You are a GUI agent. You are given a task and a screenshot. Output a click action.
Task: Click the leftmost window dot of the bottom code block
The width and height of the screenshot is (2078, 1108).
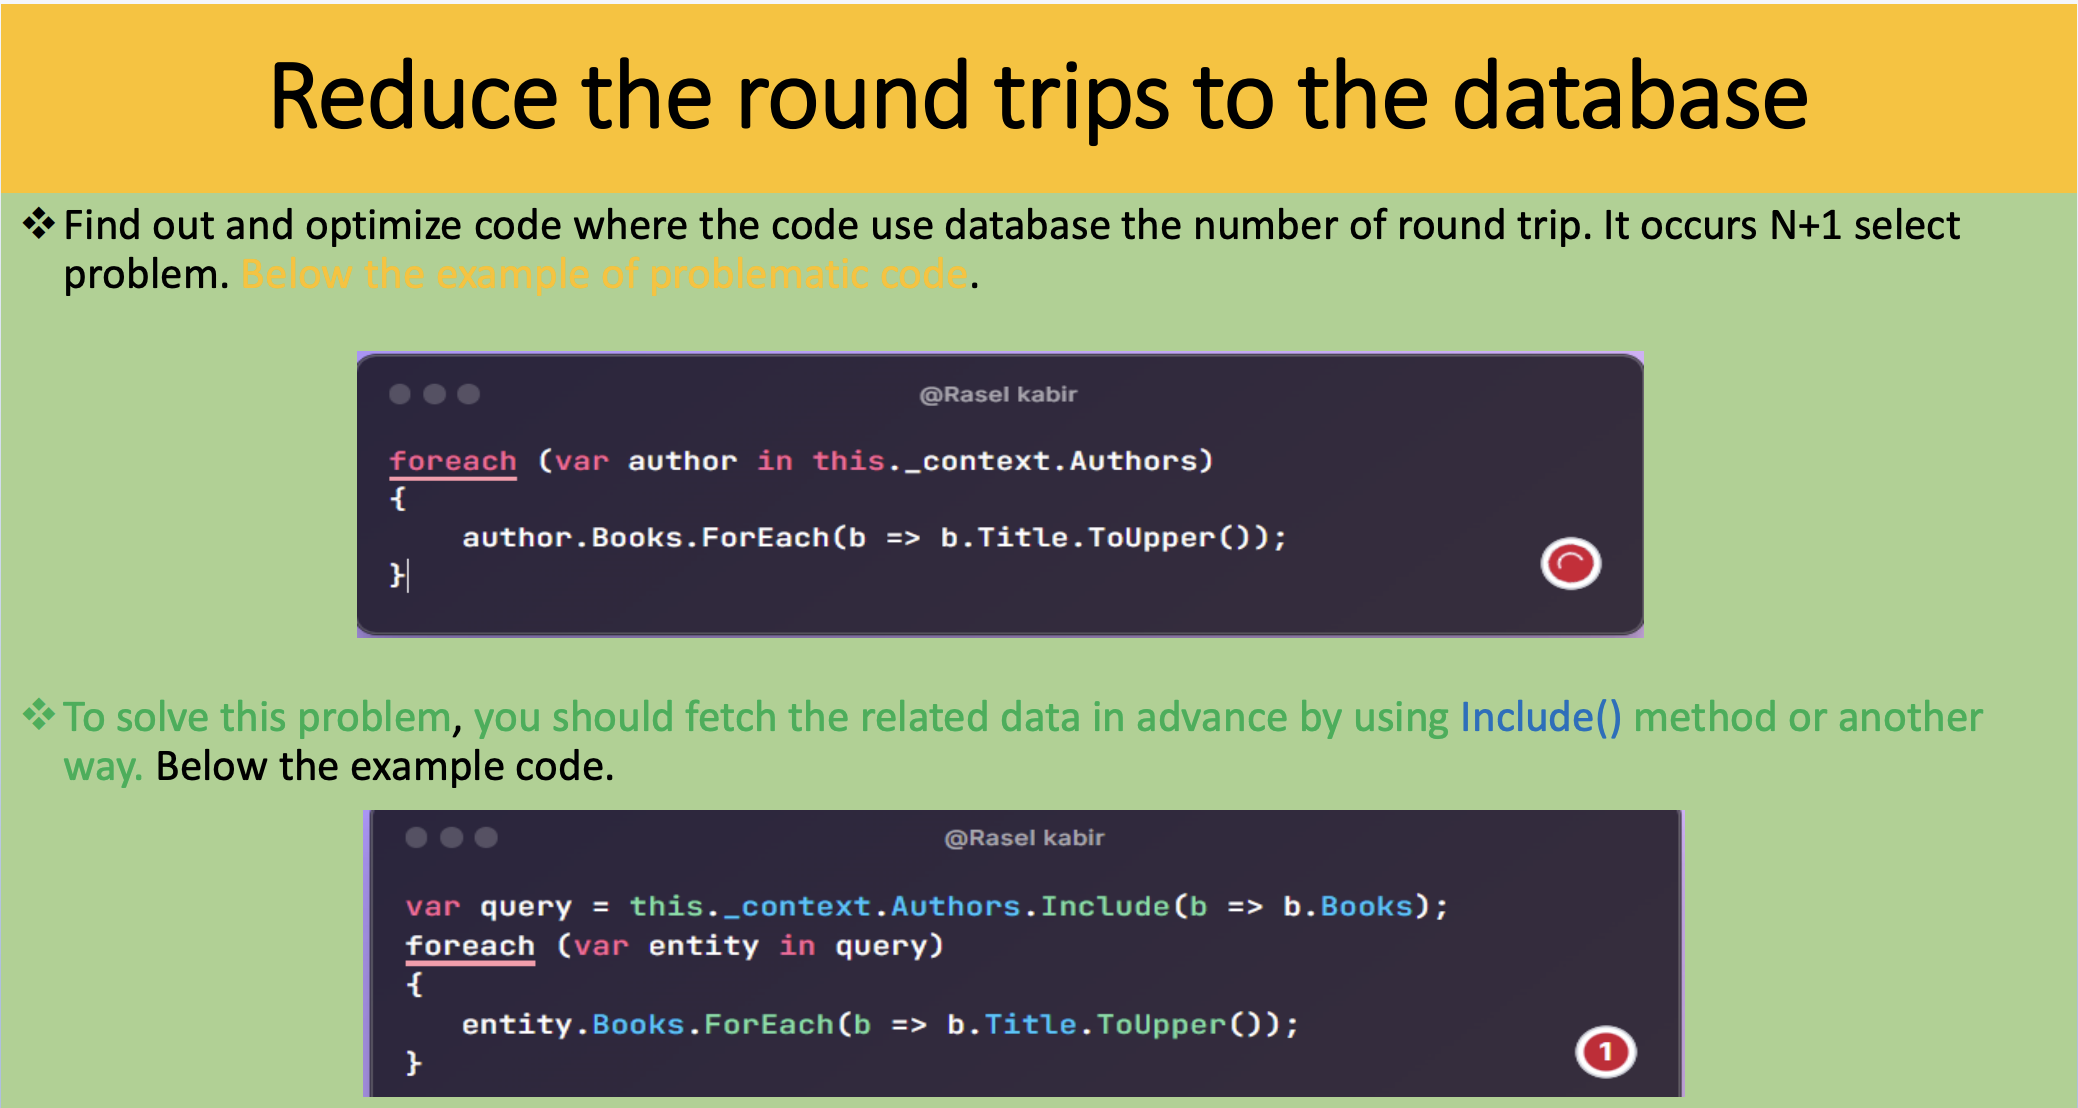(x=417, y=837)
